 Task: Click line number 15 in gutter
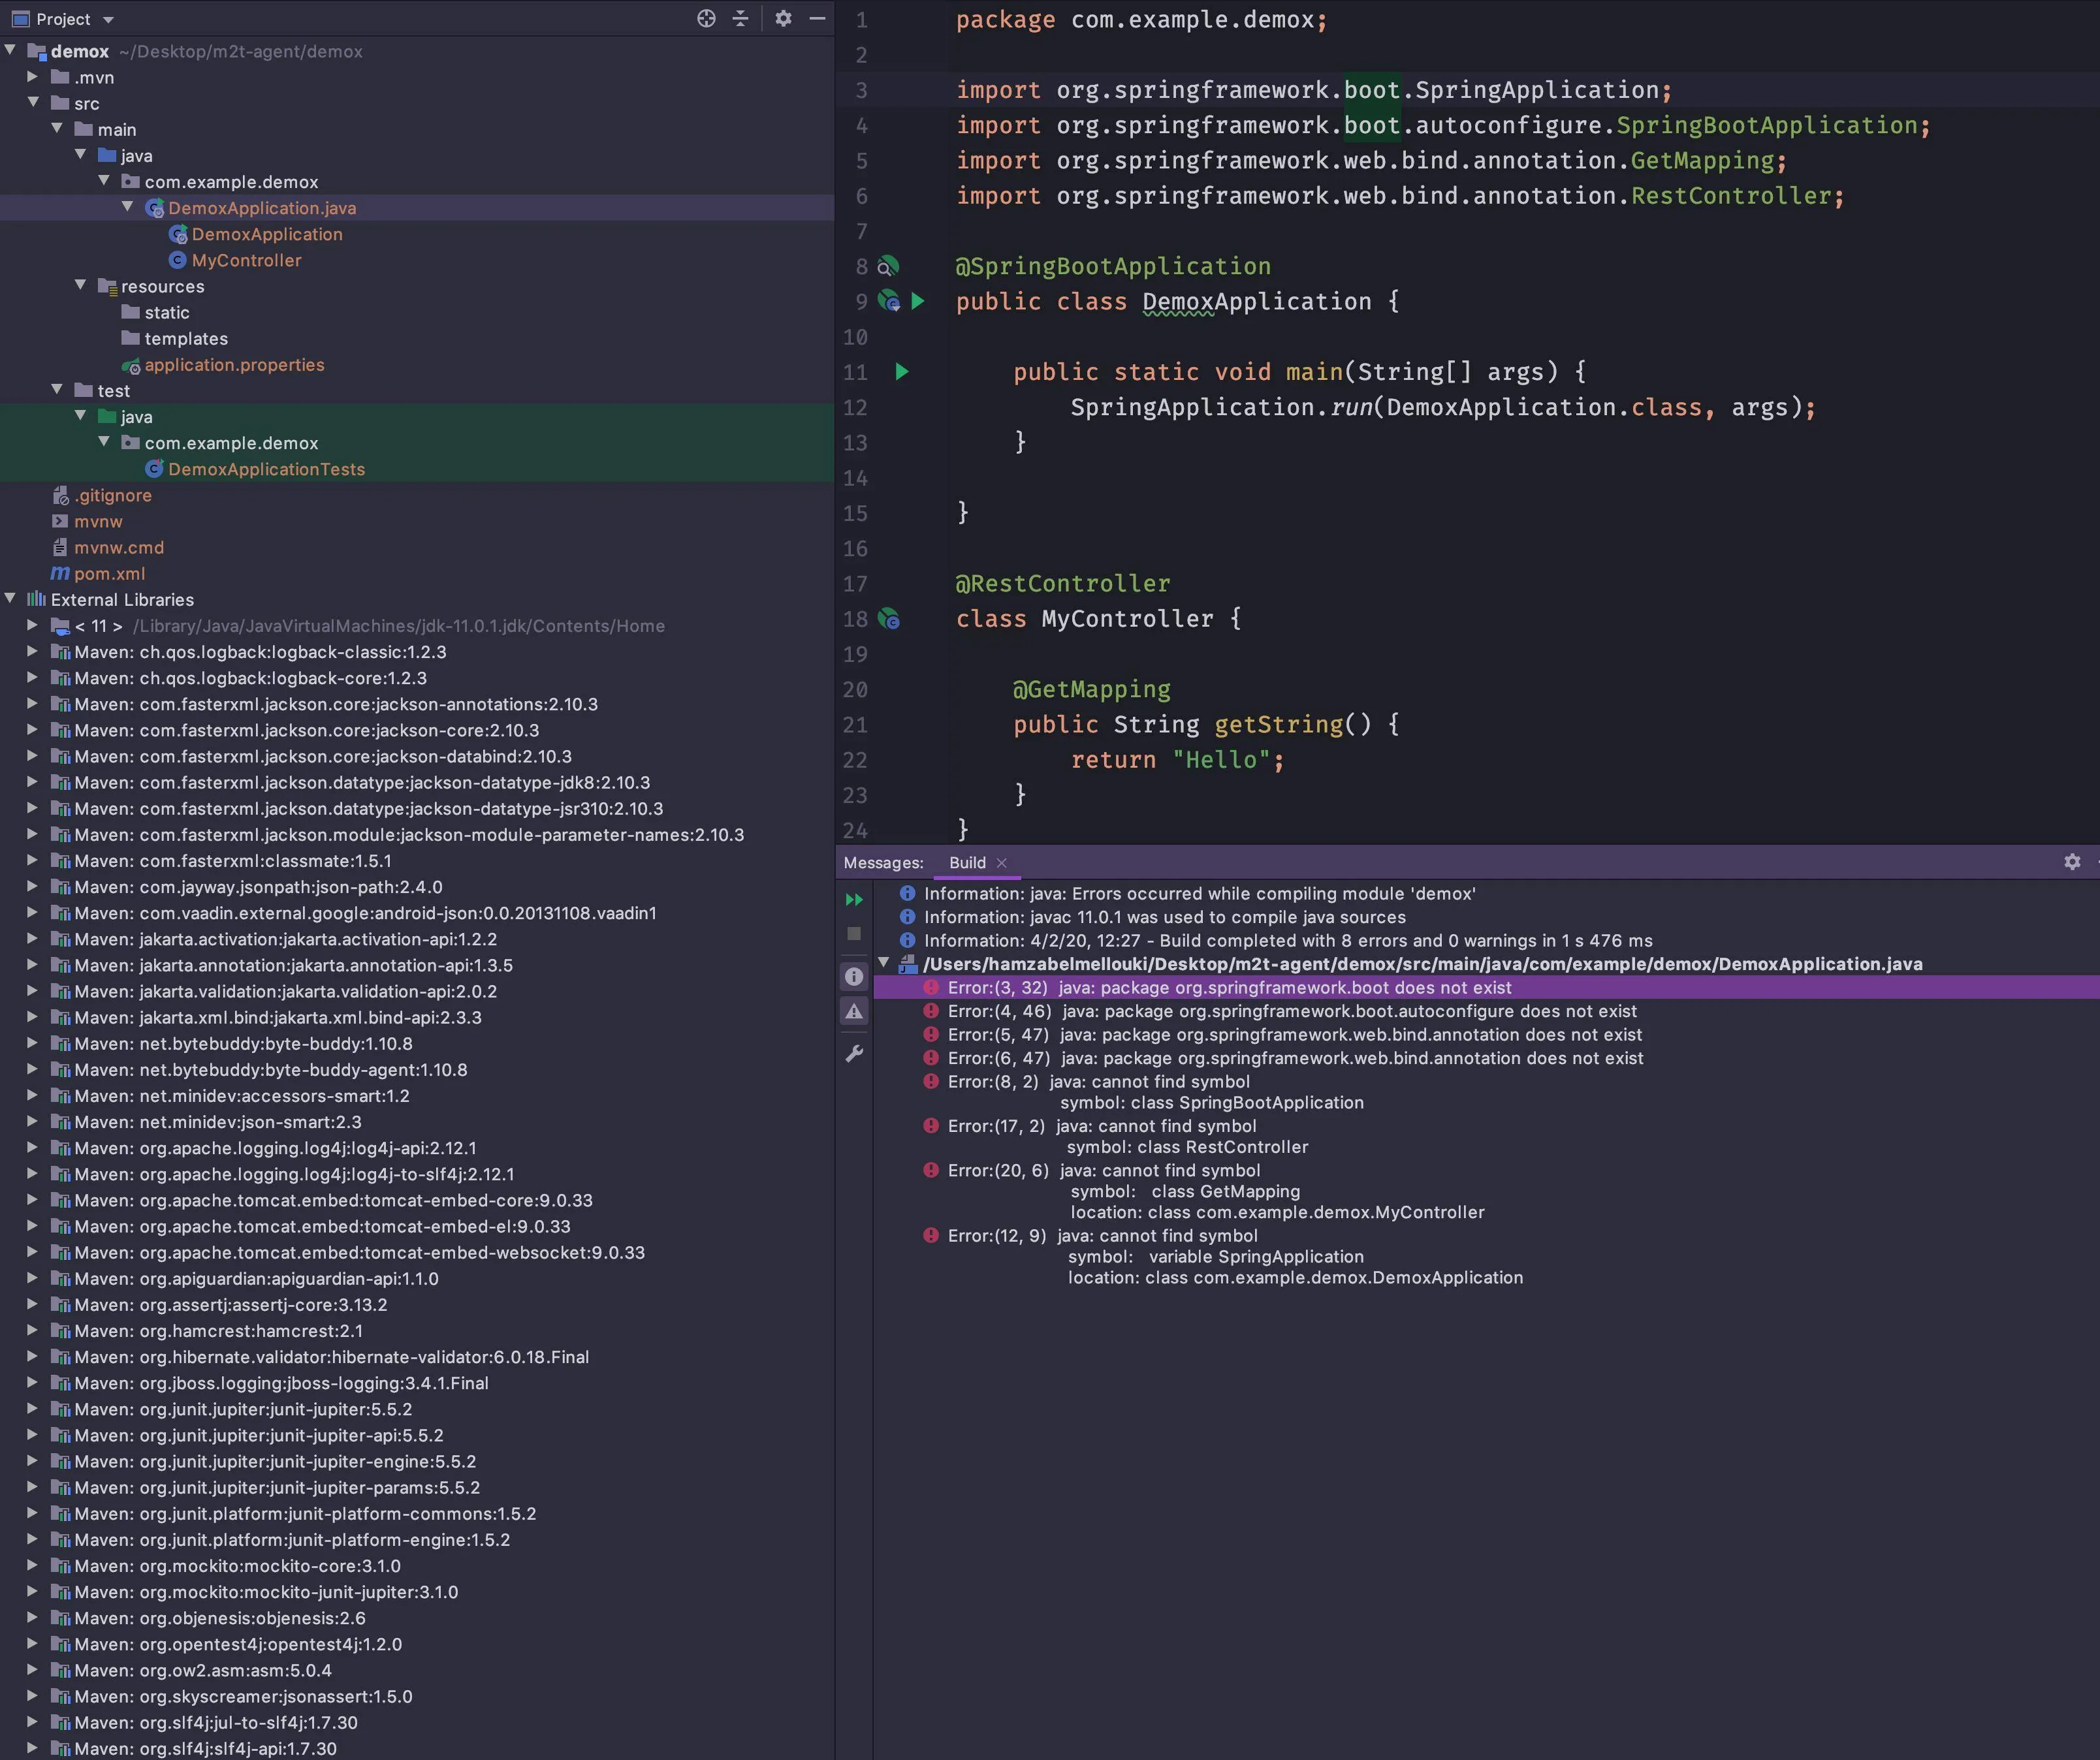coord(855,513)
